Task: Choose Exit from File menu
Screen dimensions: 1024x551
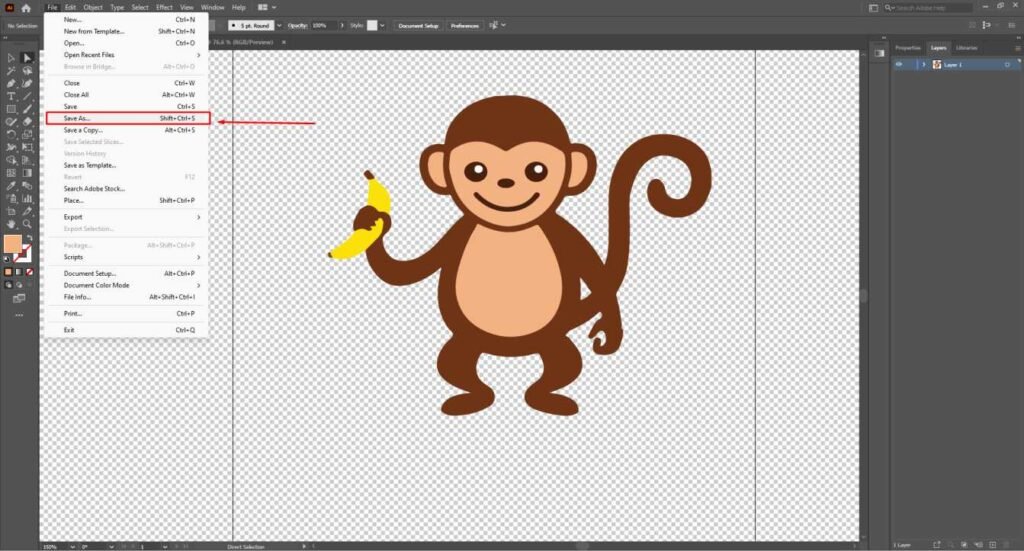Action: click(x=127, y=330)
